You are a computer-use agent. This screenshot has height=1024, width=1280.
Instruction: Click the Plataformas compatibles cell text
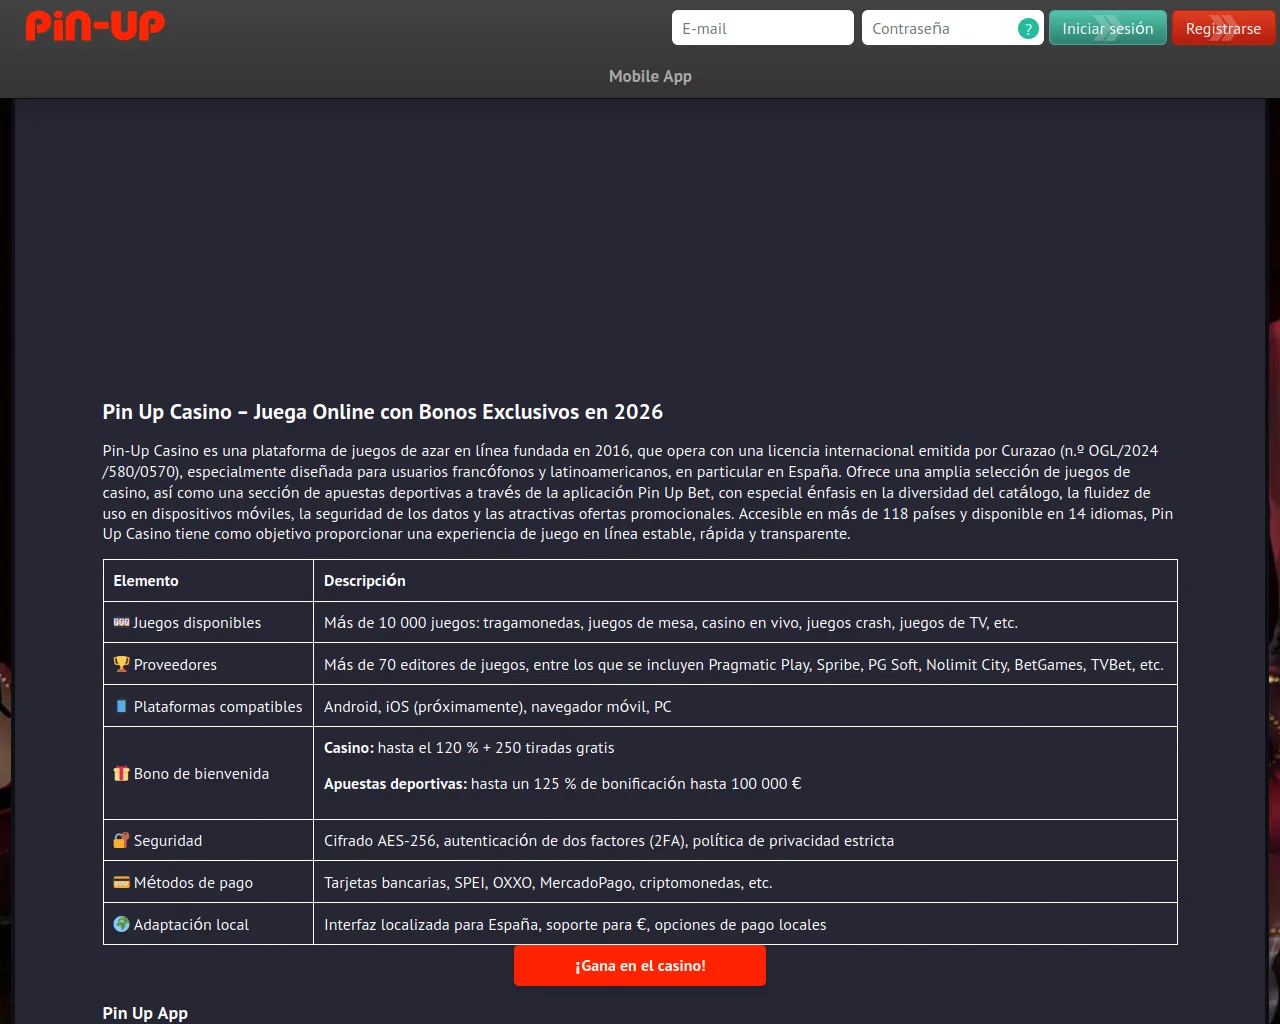coord(218,707)
